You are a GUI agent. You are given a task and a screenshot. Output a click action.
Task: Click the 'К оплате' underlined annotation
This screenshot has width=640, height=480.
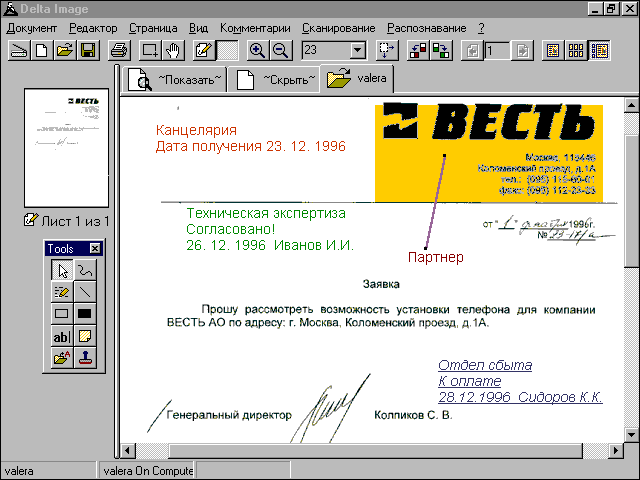coord(469,381)
